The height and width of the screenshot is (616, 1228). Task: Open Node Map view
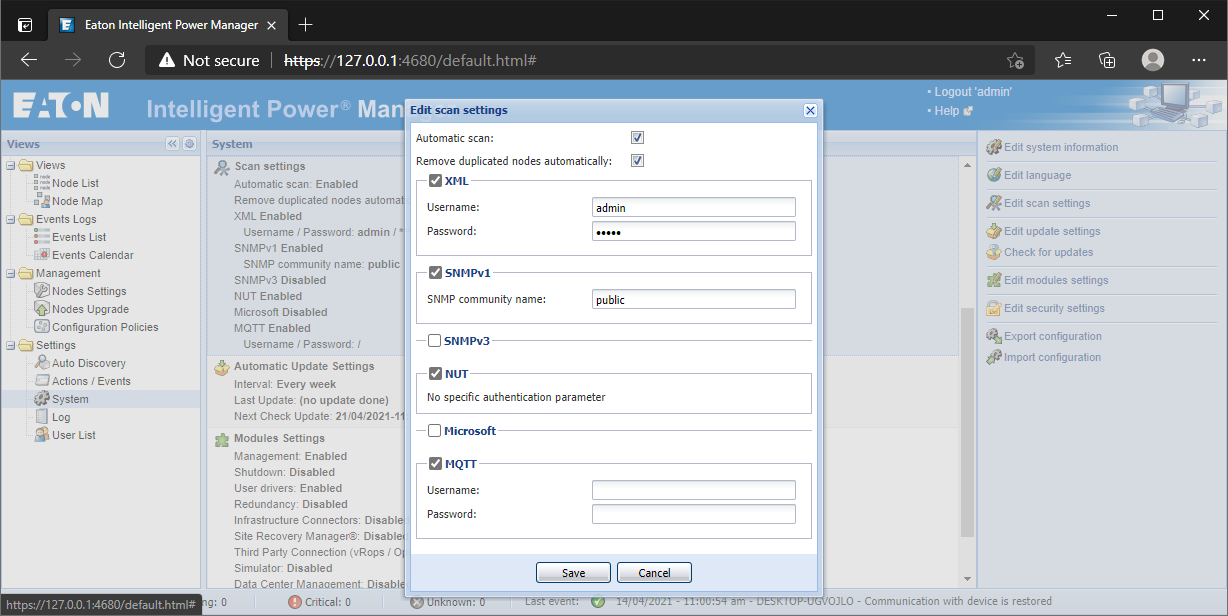tap(77, 201)
